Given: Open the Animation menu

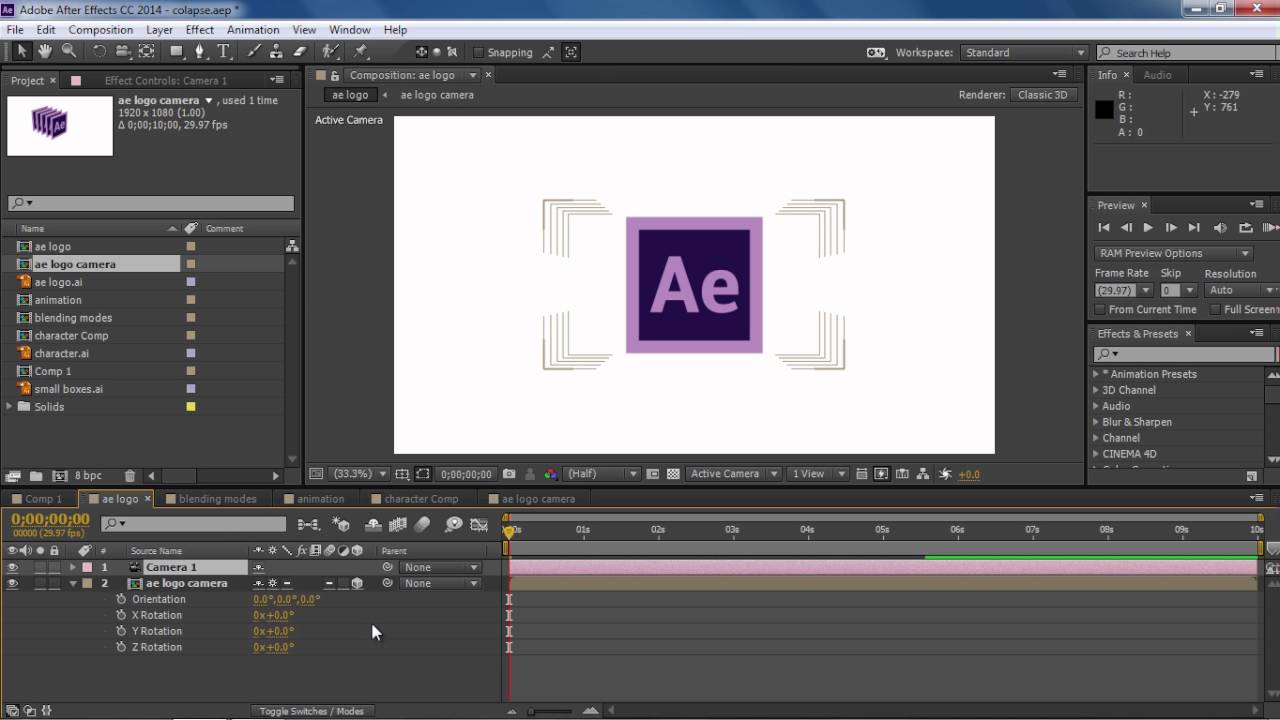Looking at the screenshot, I should click(x=253, y=30).
